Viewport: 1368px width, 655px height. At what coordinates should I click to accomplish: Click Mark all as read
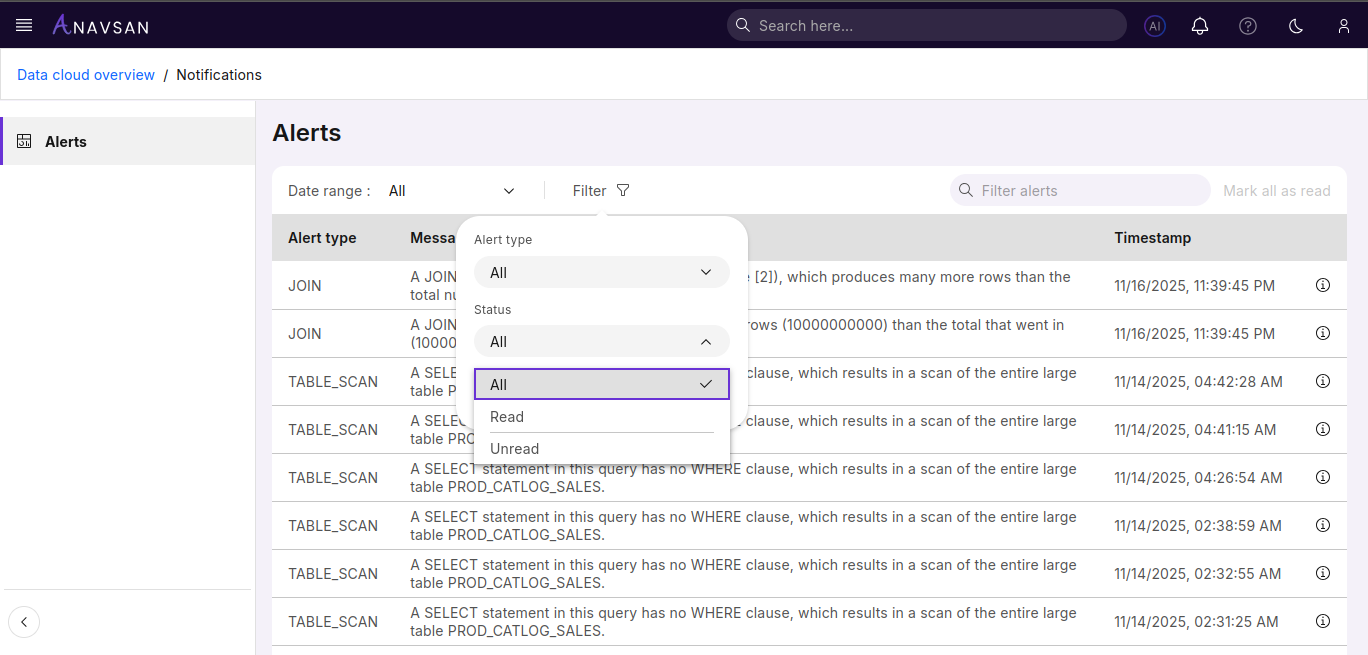click(x=1276, y=191)
